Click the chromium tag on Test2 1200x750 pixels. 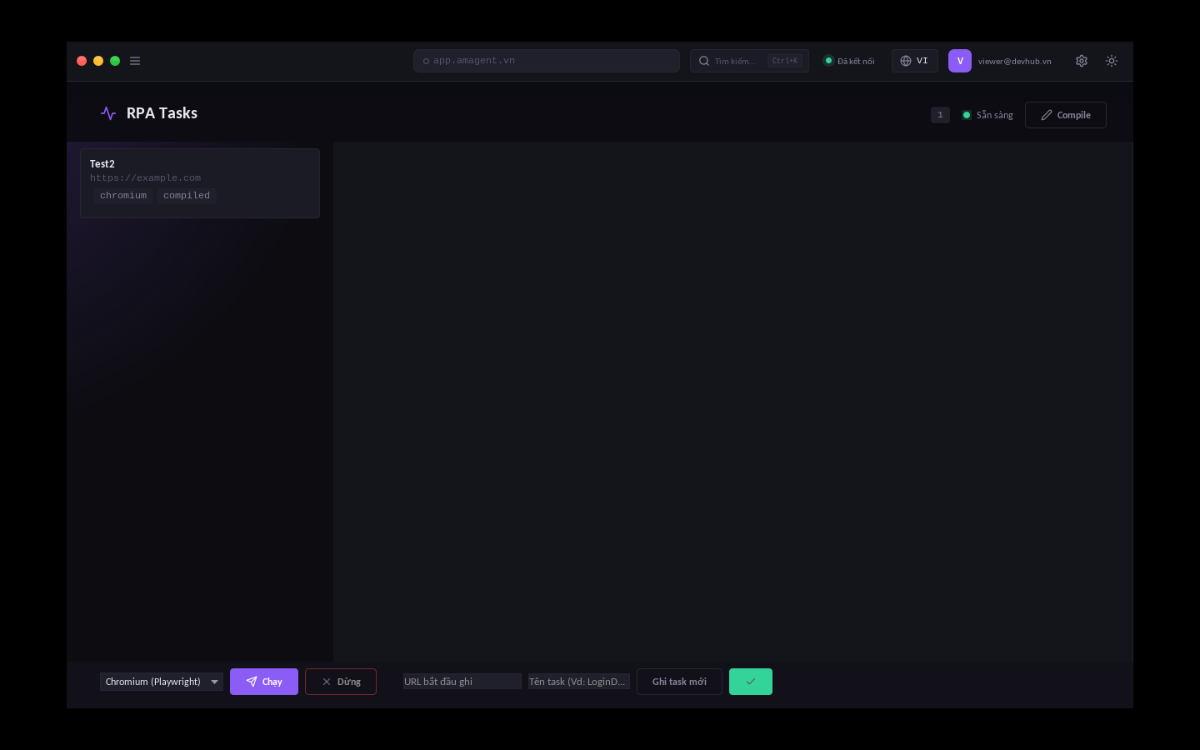pyautogui.click(x=123, y=196)
